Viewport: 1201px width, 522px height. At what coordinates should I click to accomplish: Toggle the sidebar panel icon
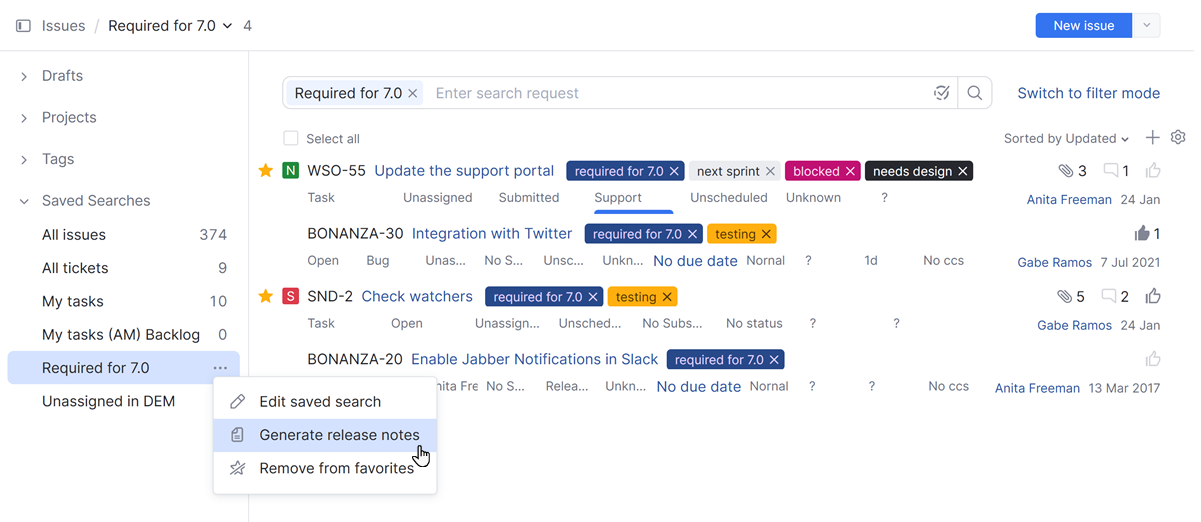(x=23, y=26)
